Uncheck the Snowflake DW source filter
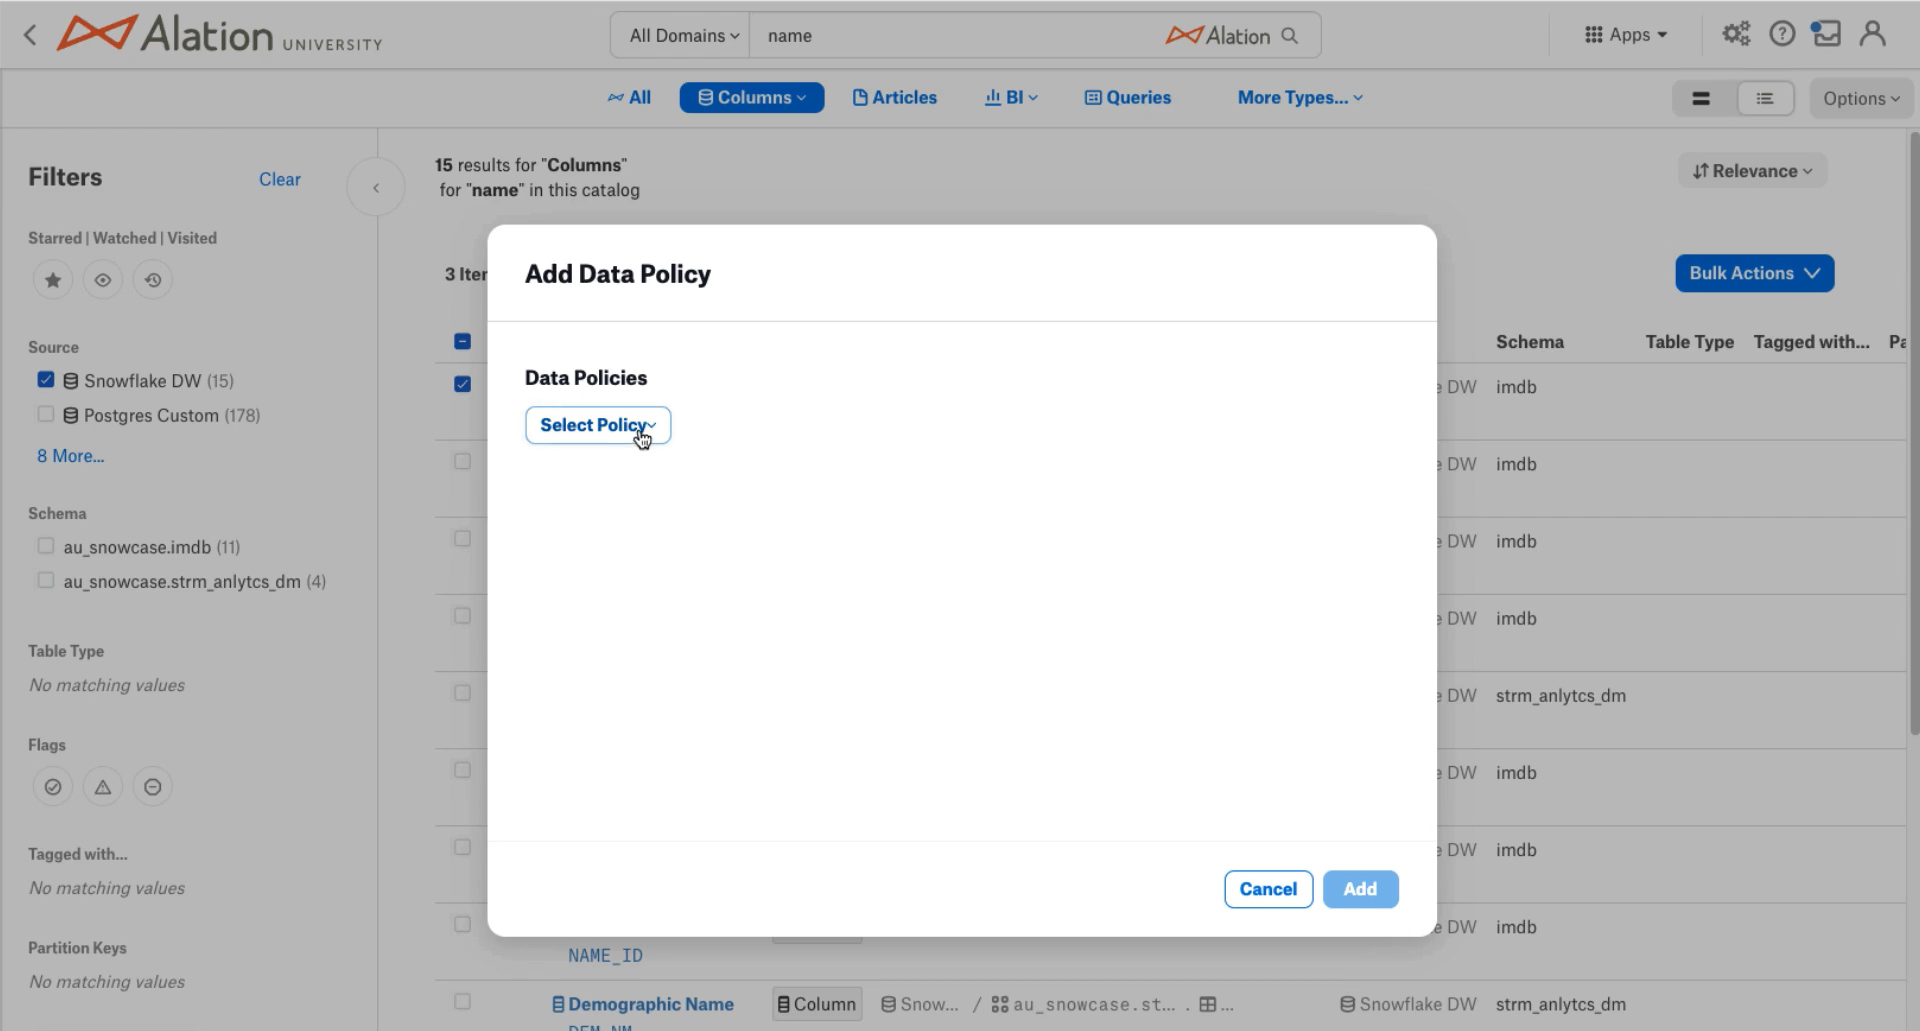This screenshot has width=1920, height=1031. pos(46,380)
